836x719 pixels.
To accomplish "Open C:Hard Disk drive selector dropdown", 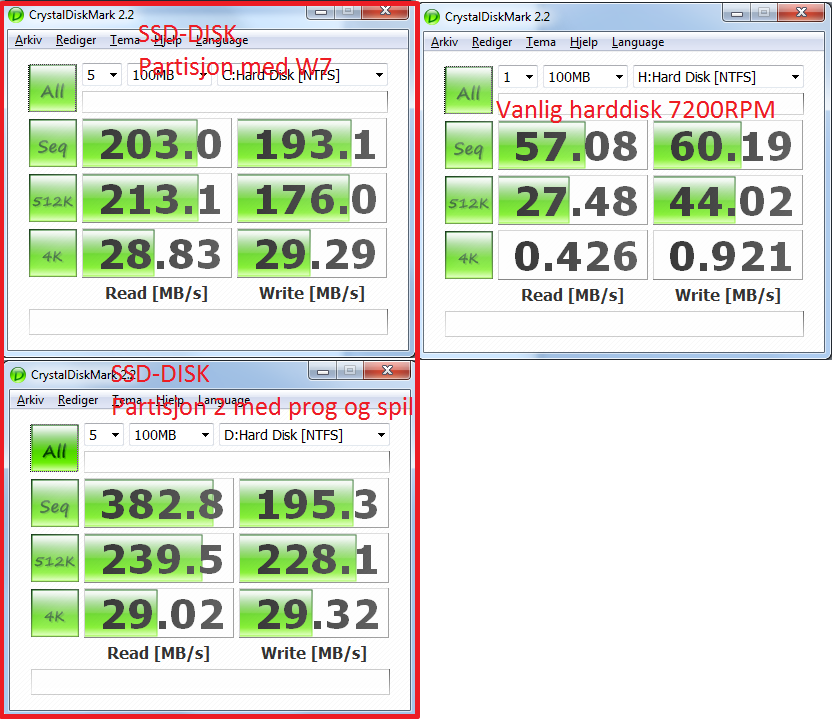I will coord(302,75).
